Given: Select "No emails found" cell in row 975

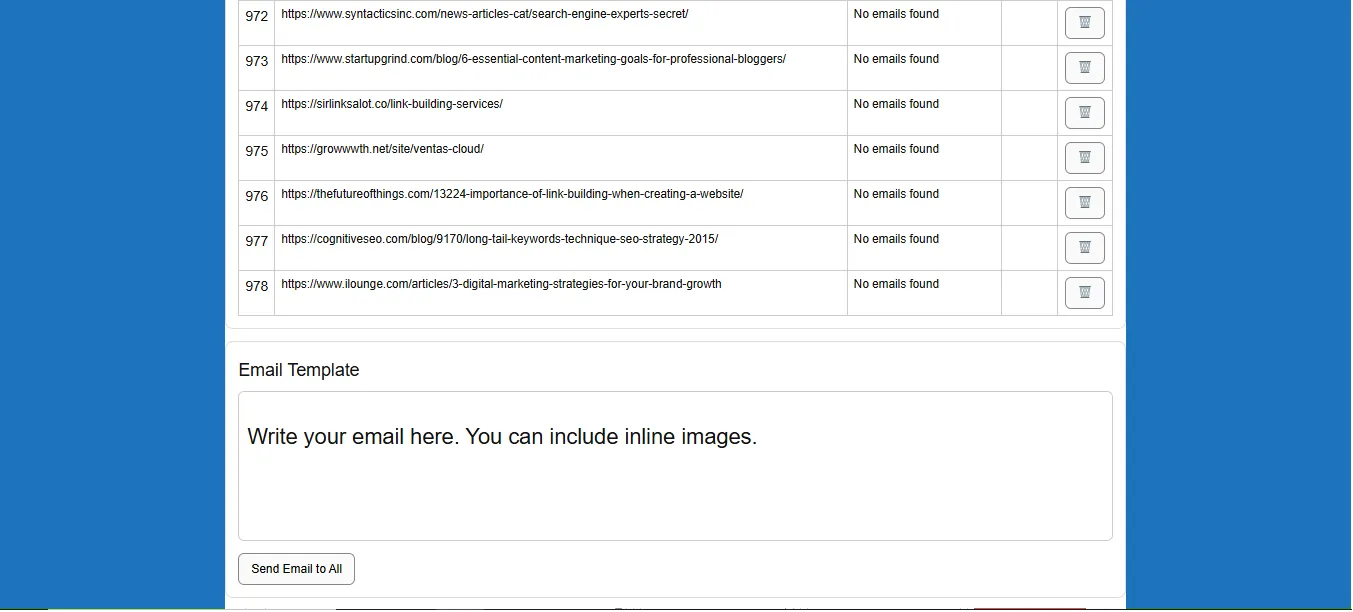Looking at the screenshot, I should click(896, 149).
